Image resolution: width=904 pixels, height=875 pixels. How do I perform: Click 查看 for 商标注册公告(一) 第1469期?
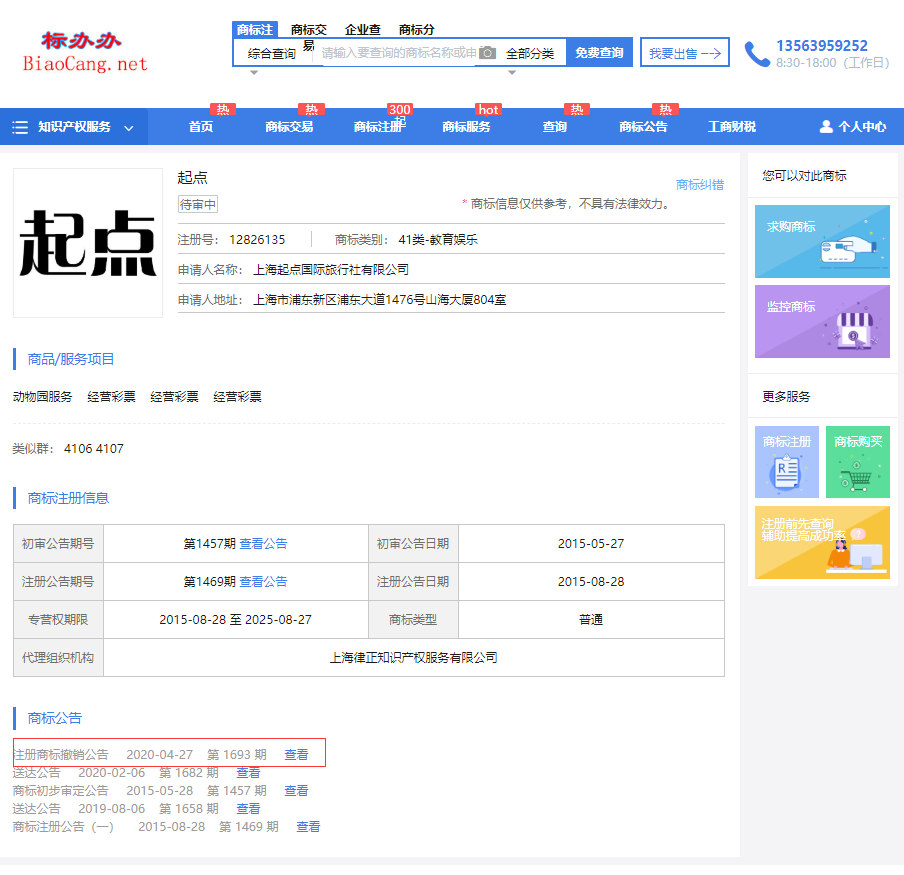308,827
